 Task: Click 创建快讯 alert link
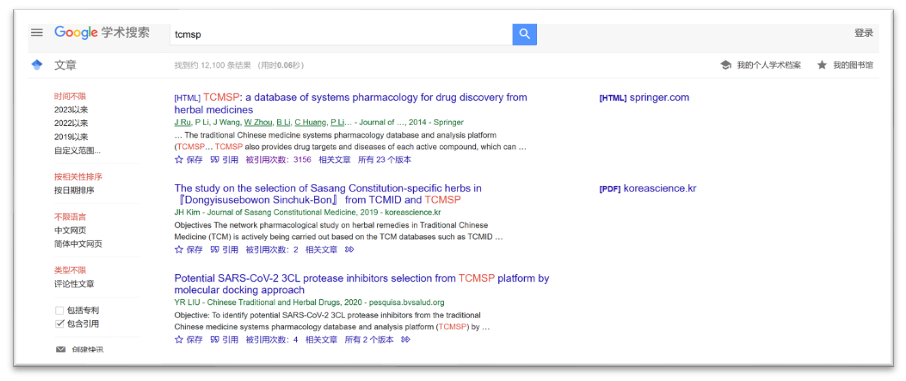click(x=88, y=350)
